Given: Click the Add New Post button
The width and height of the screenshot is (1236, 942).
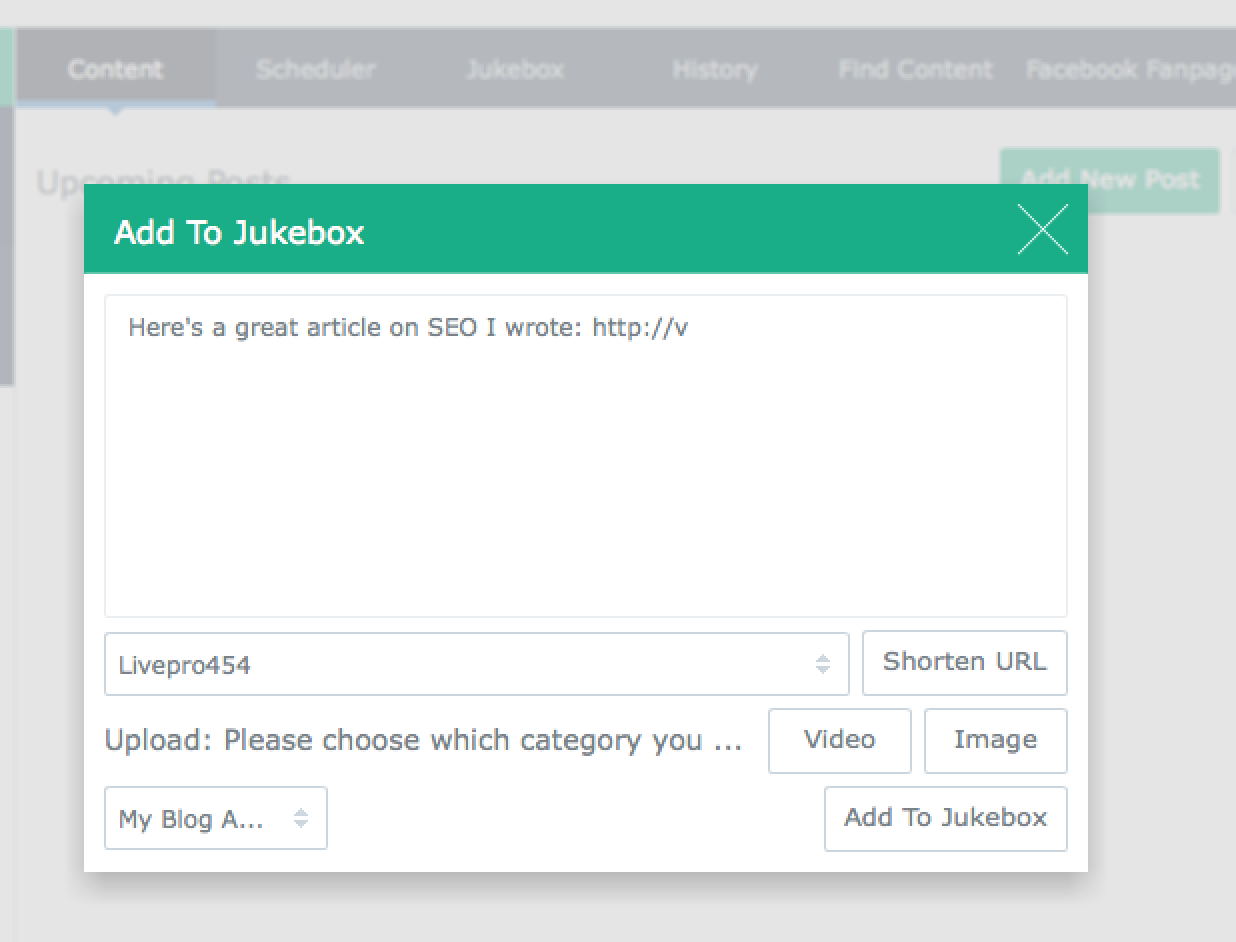Looking at the screenshot, I should (x=1109, y=180).
